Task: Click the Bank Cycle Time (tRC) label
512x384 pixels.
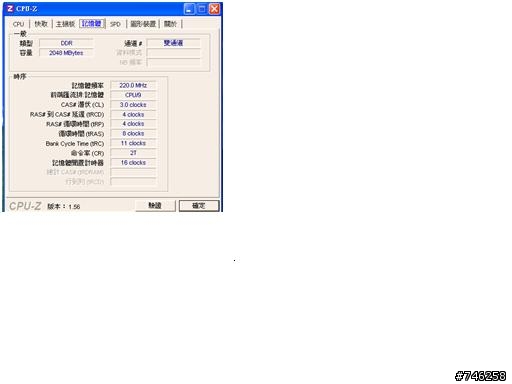Action: (x=75, y=144)
